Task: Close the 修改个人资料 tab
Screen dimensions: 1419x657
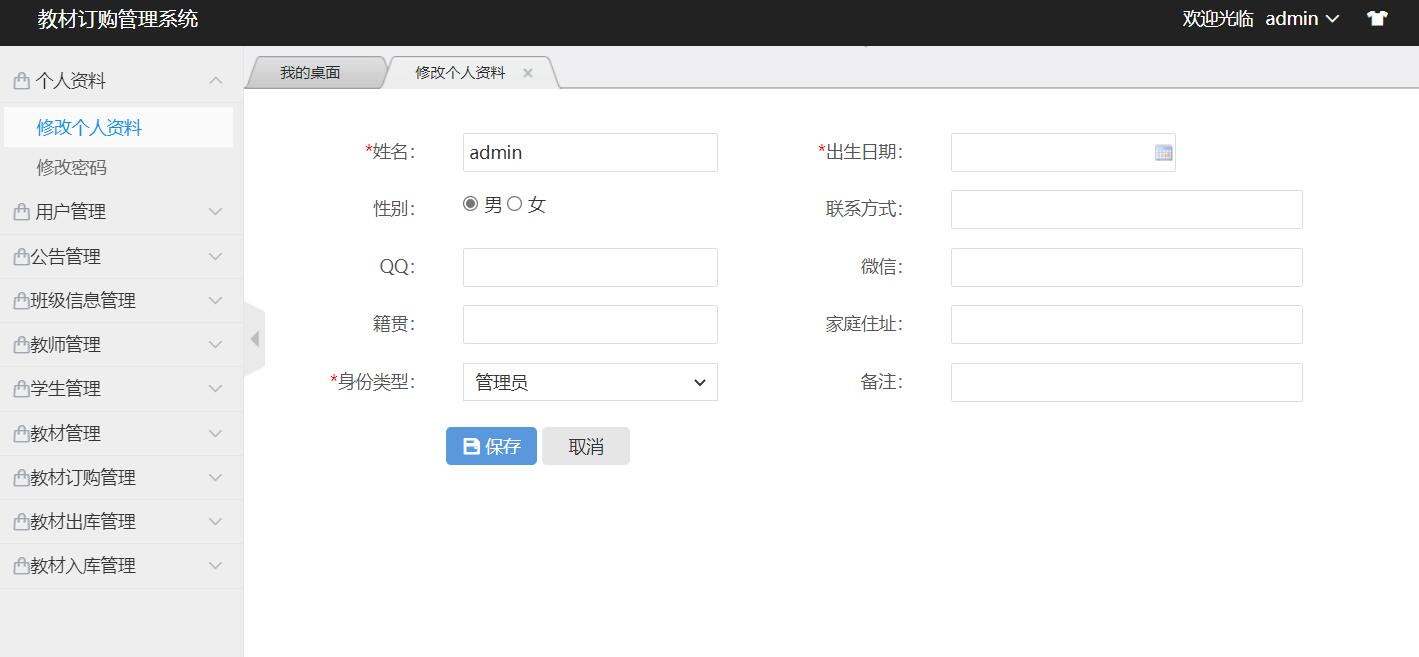Action: (528, 72)
